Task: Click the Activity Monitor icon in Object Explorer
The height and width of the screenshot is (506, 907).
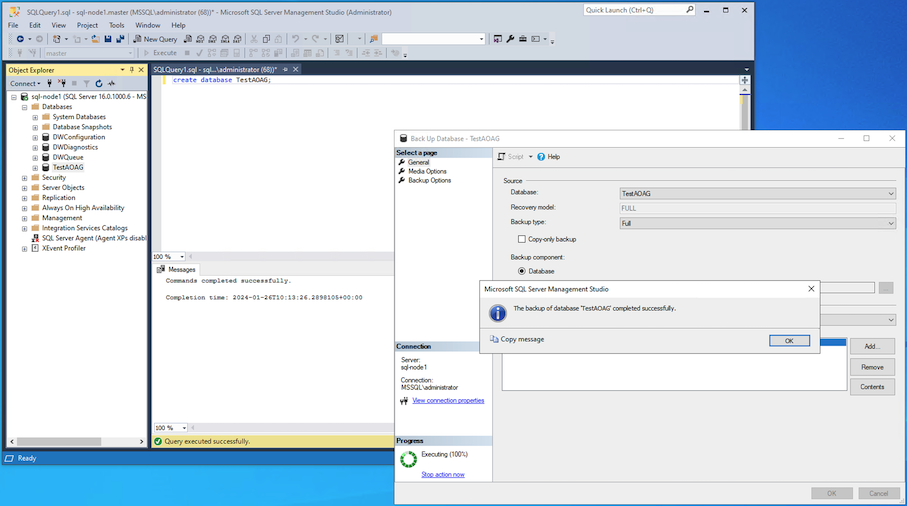Action: 111,83
